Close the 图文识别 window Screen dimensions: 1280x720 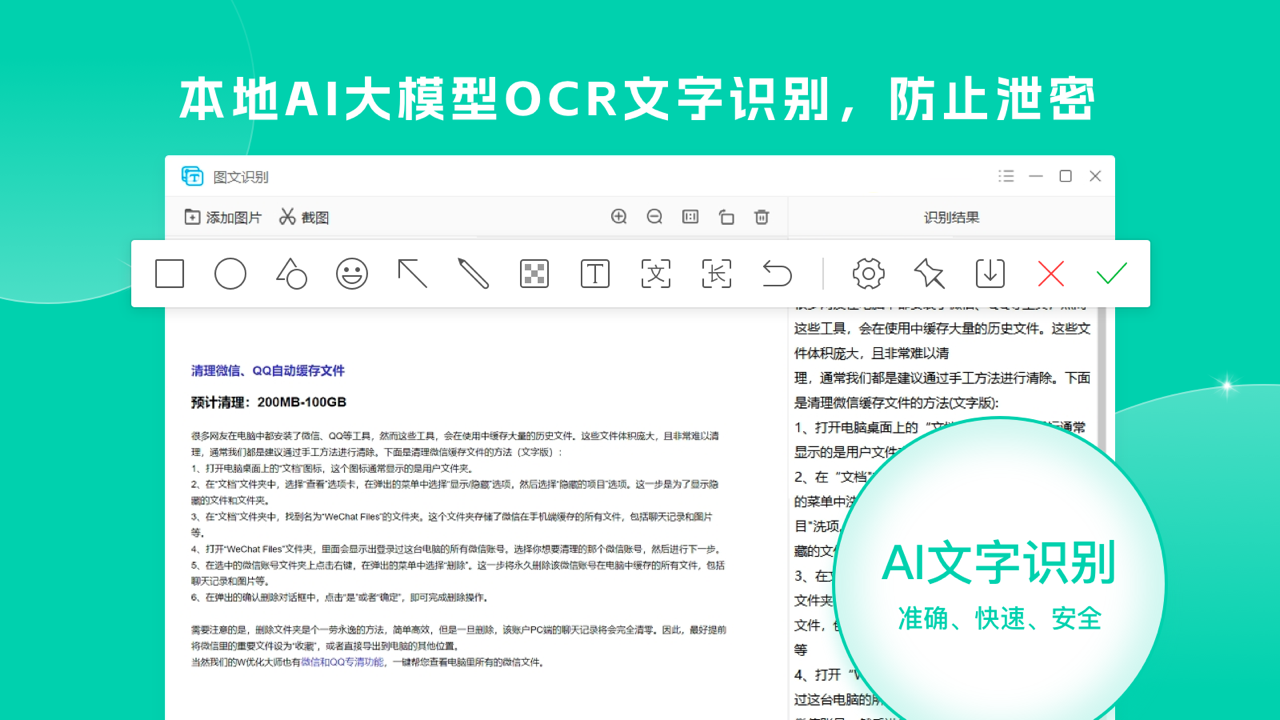coord(1095,176)
